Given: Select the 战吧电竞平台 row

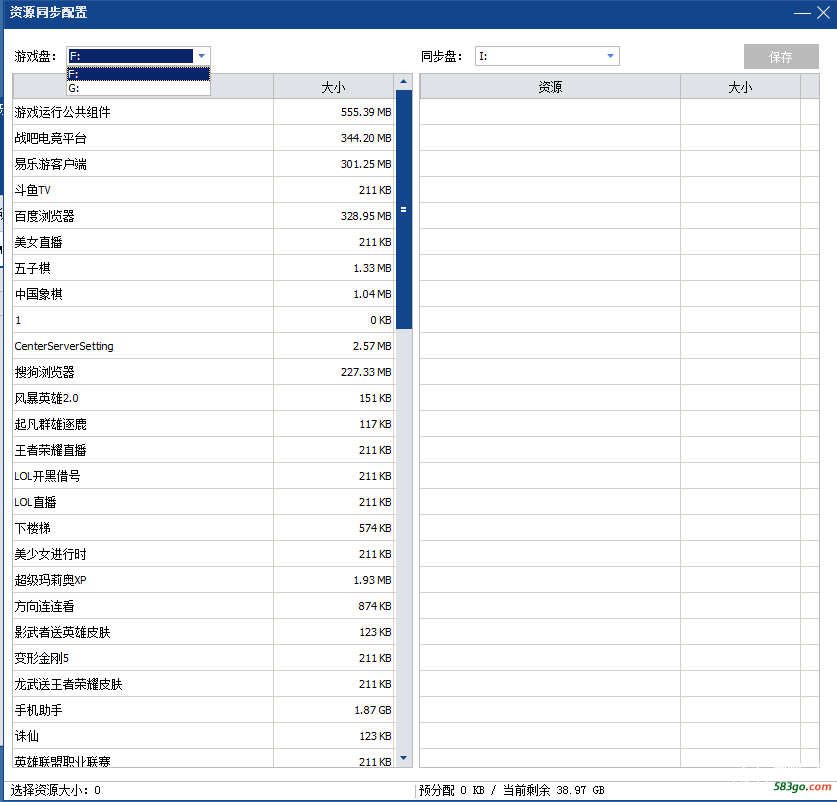Looking at the screenshot, I should tap(203, 138).
